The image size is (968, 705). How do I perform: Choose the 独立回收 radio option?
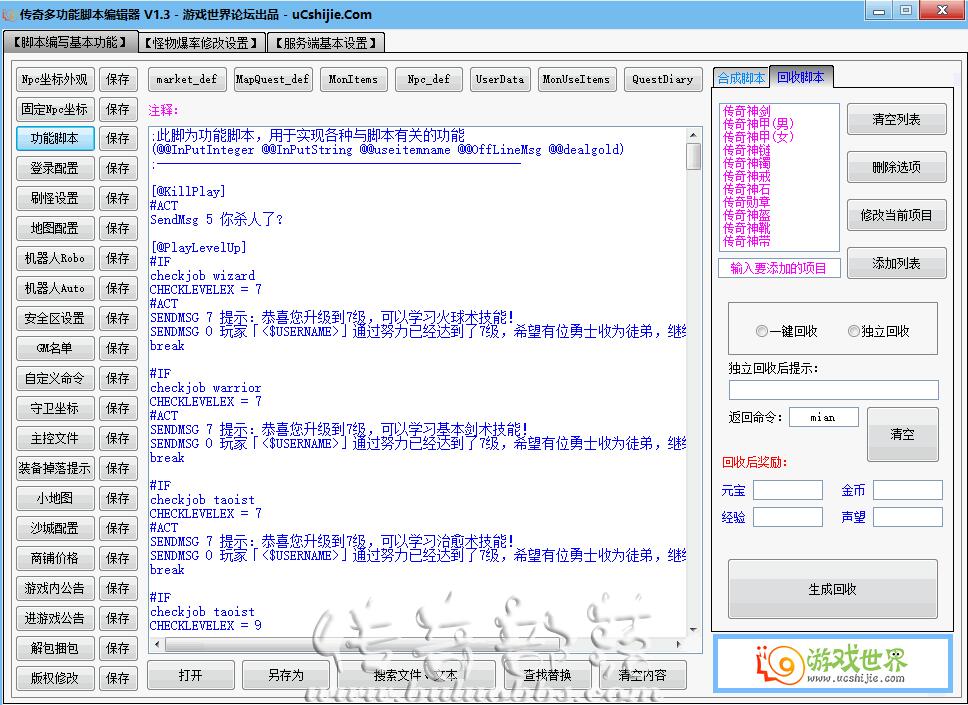[879, 332]
